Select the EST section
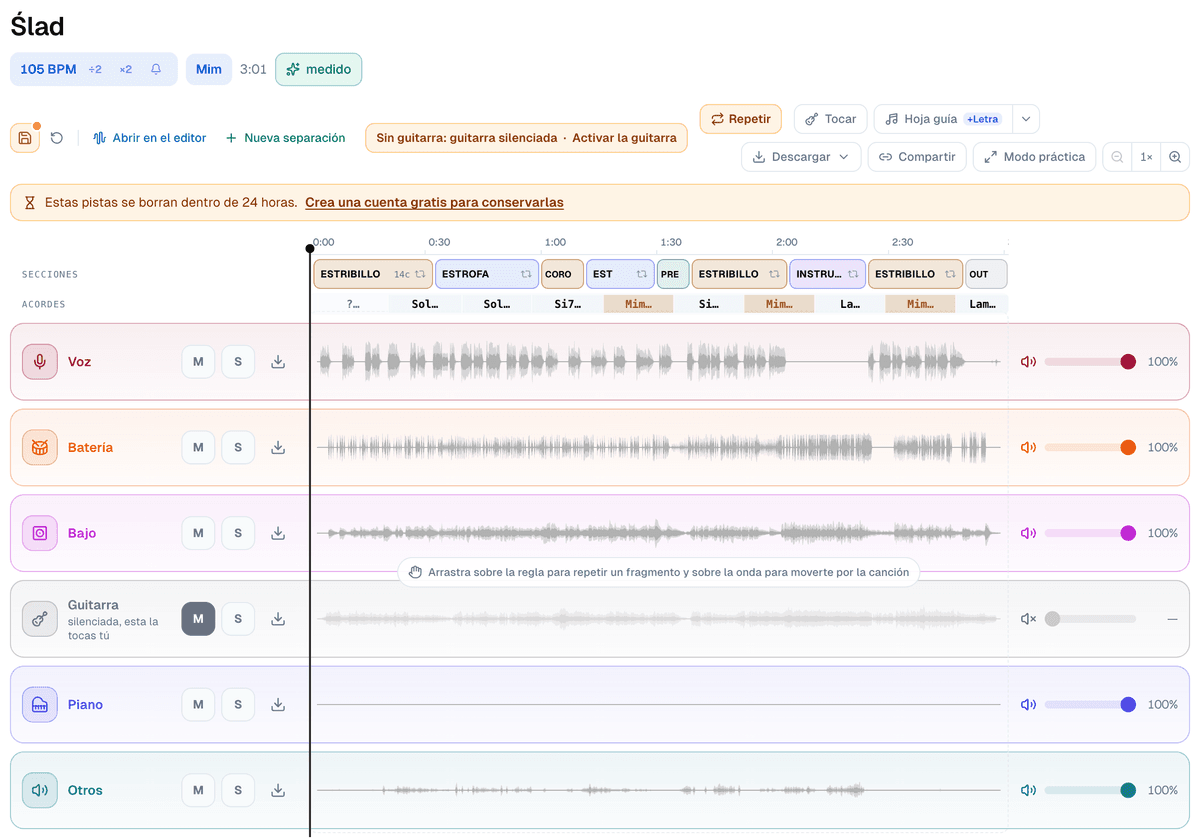 [620, 274]
